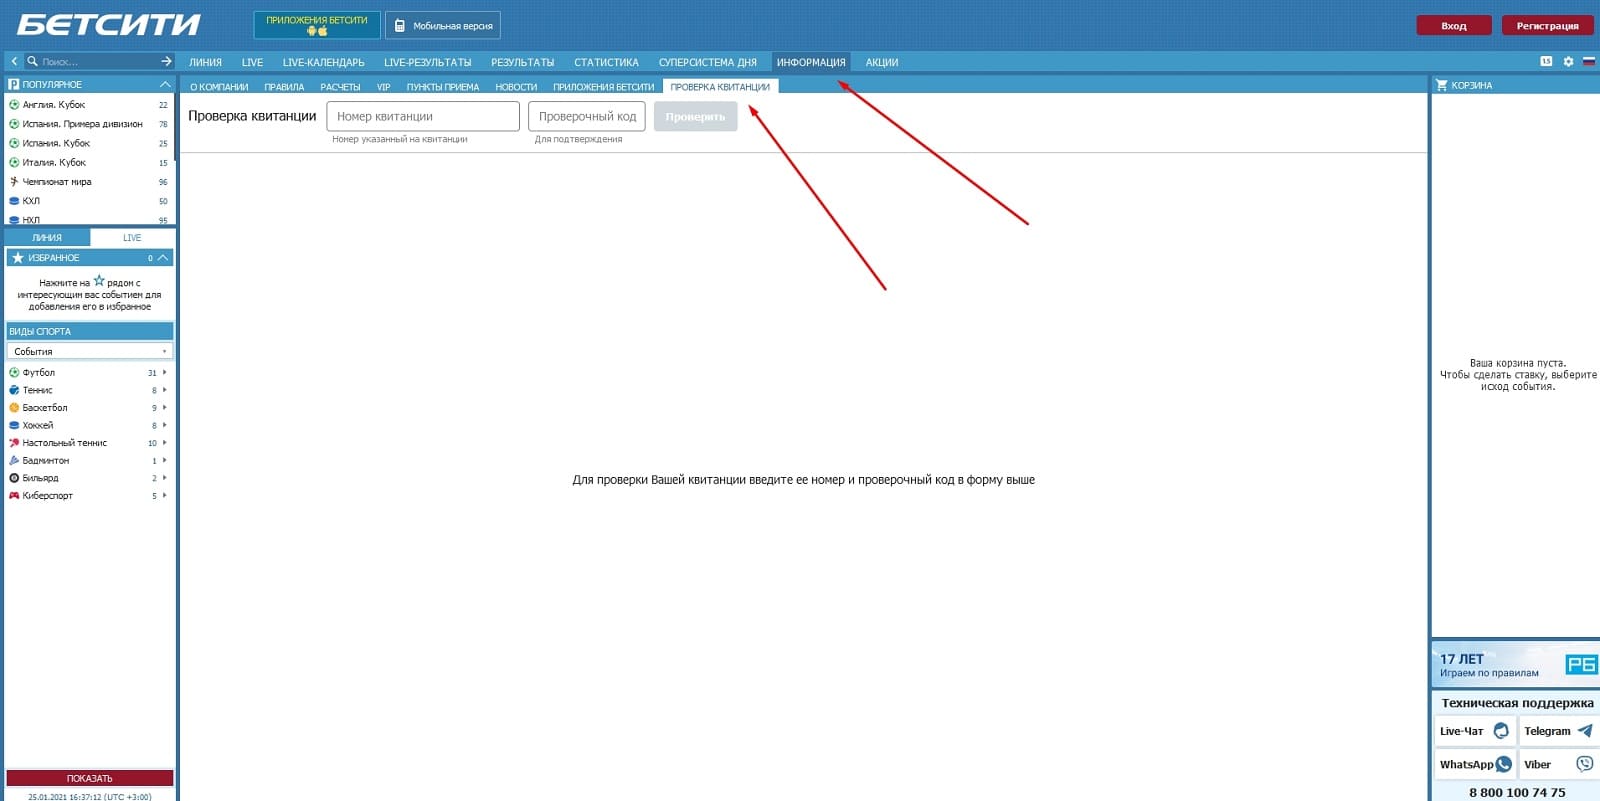Open the События dropdown
Viewport: 1600px width, 801px height.
pyautogui.click(x=90, y=351)
